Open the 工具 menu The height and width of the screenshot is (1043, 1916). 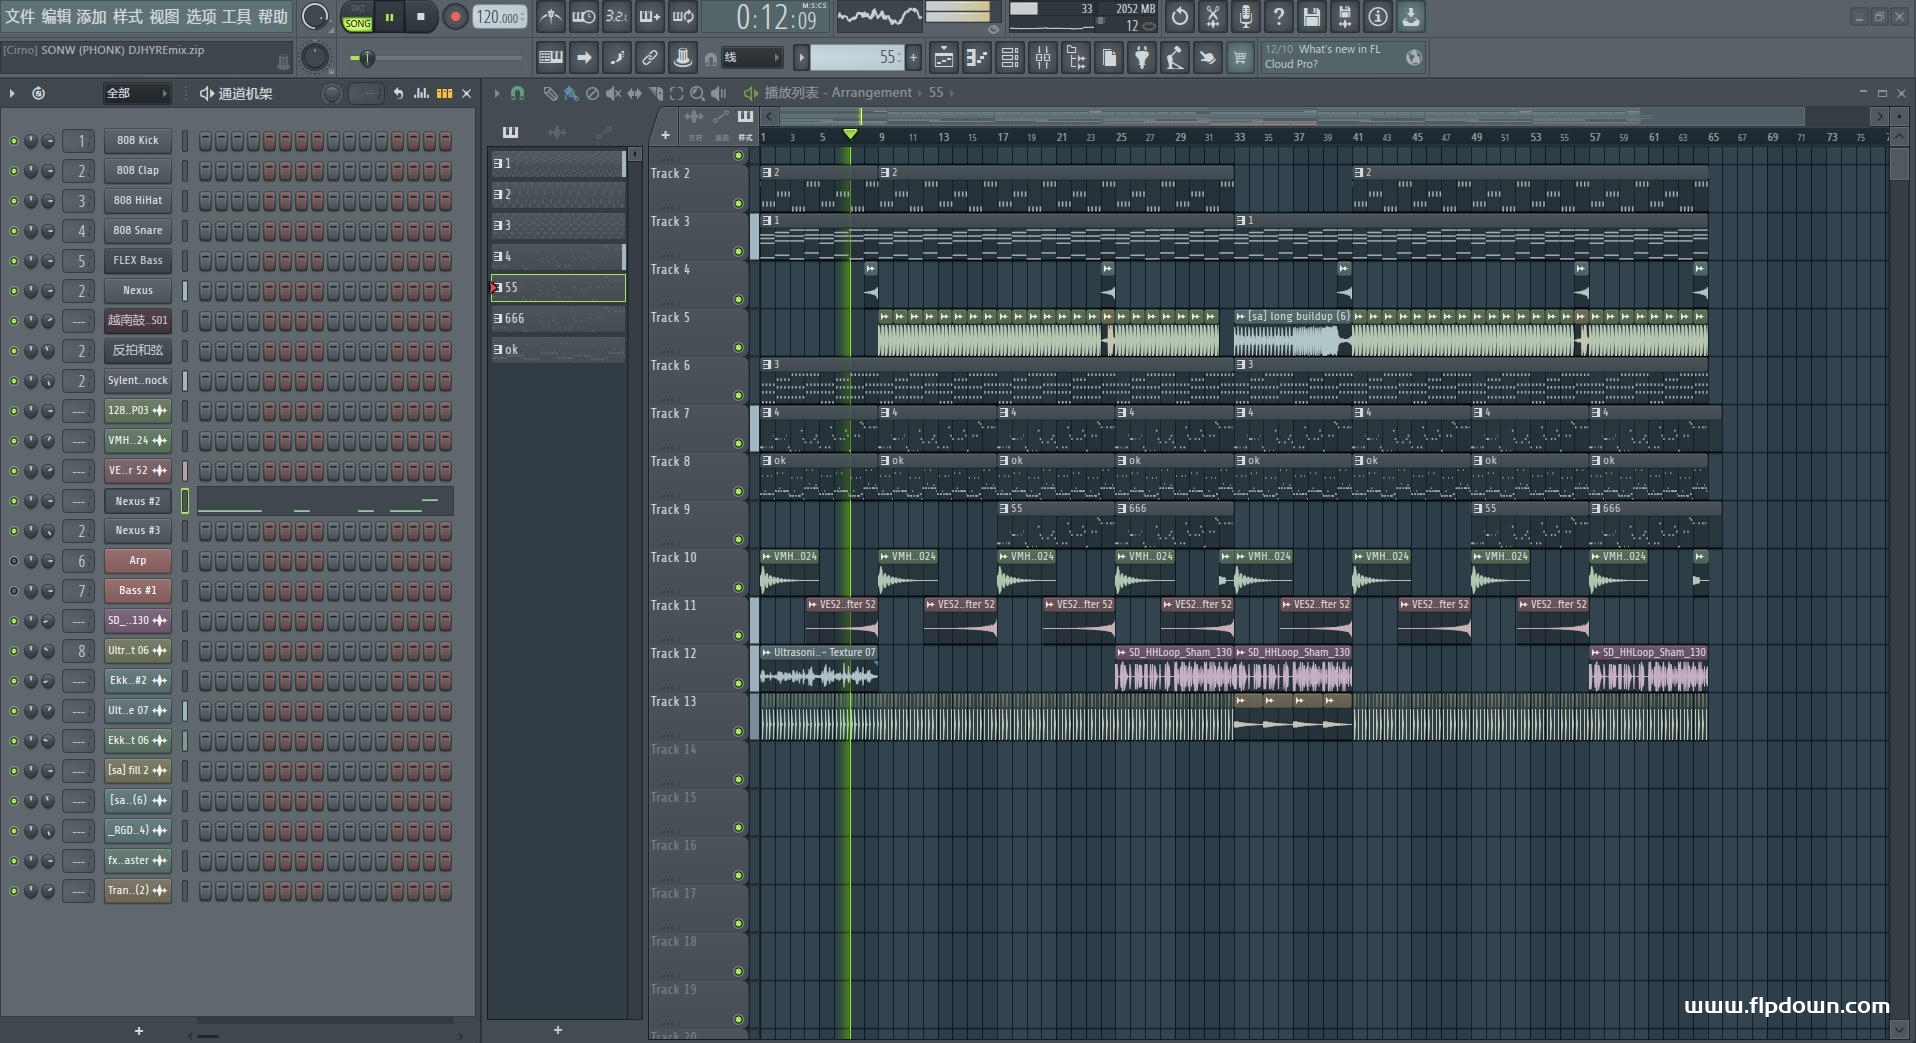[x=236, y=17]
